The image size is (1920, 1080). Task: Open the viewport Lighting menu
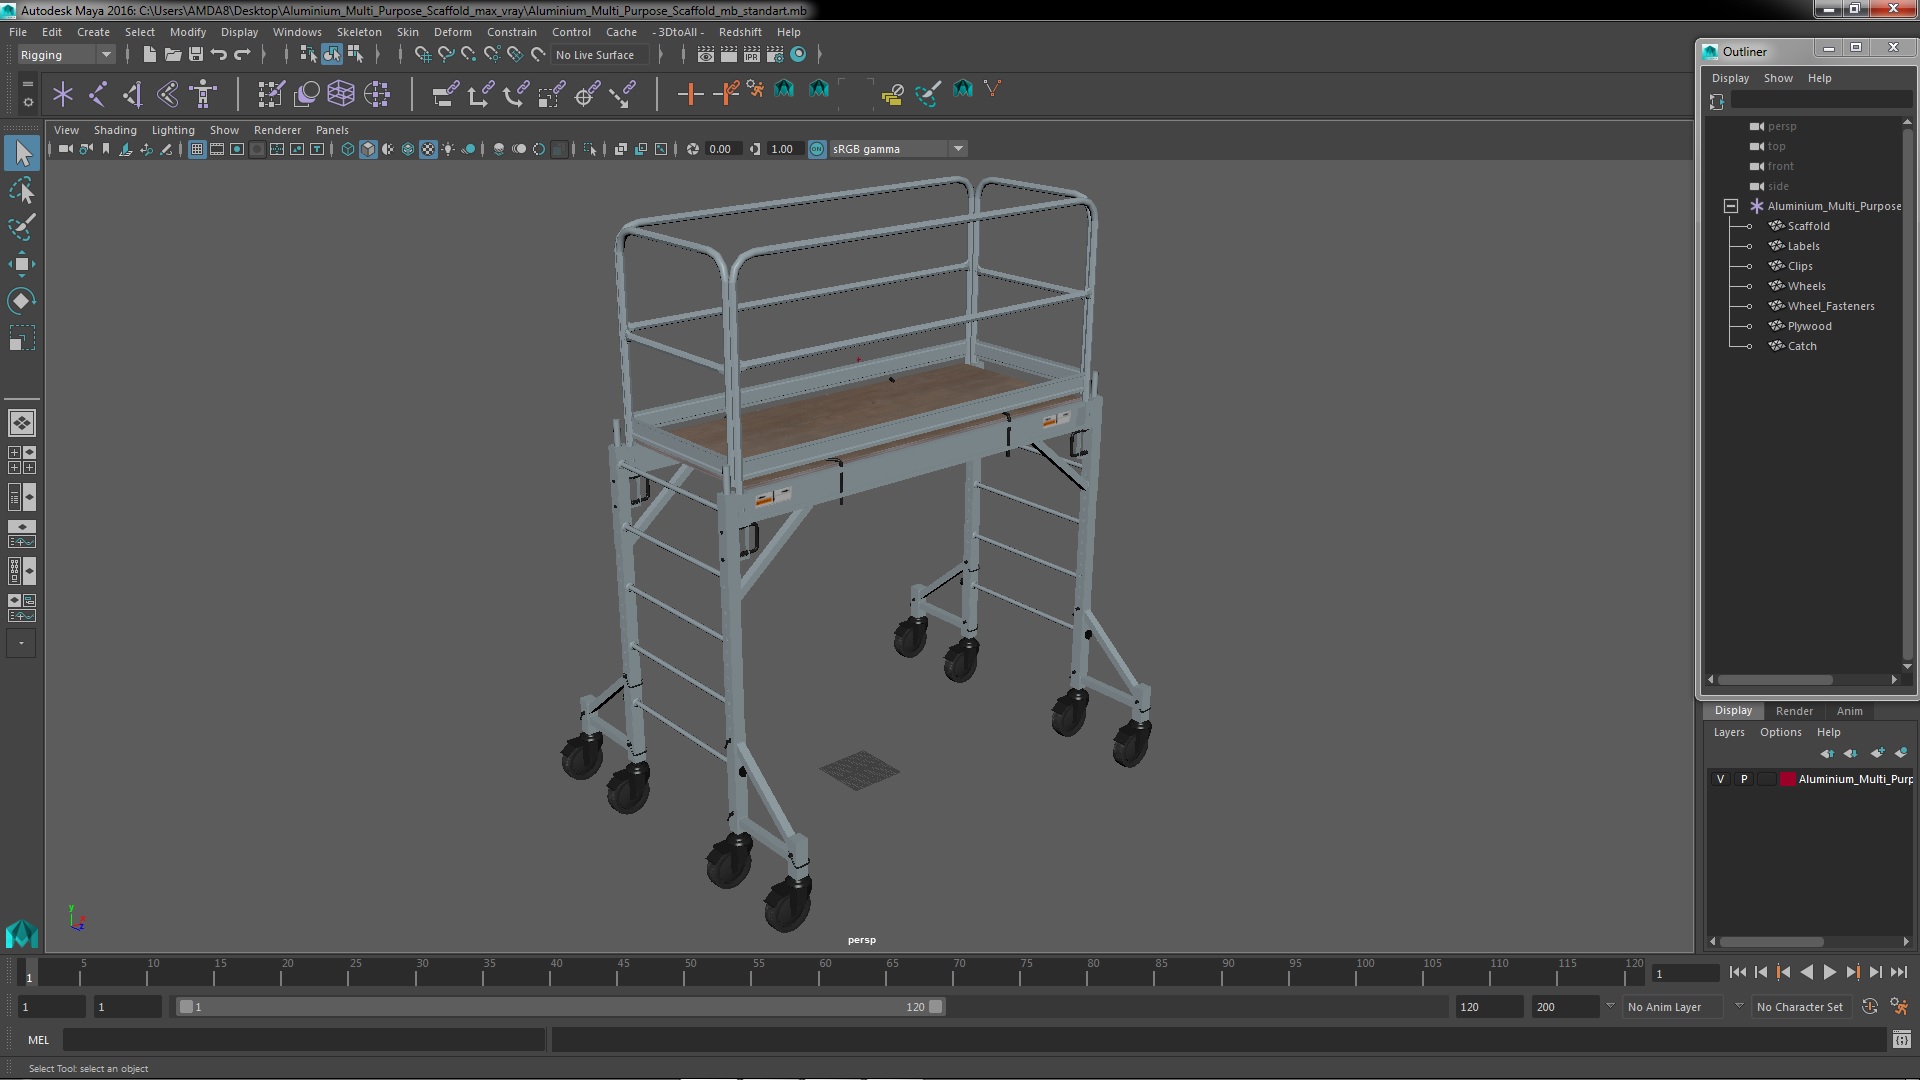click(x=173, y=130)
